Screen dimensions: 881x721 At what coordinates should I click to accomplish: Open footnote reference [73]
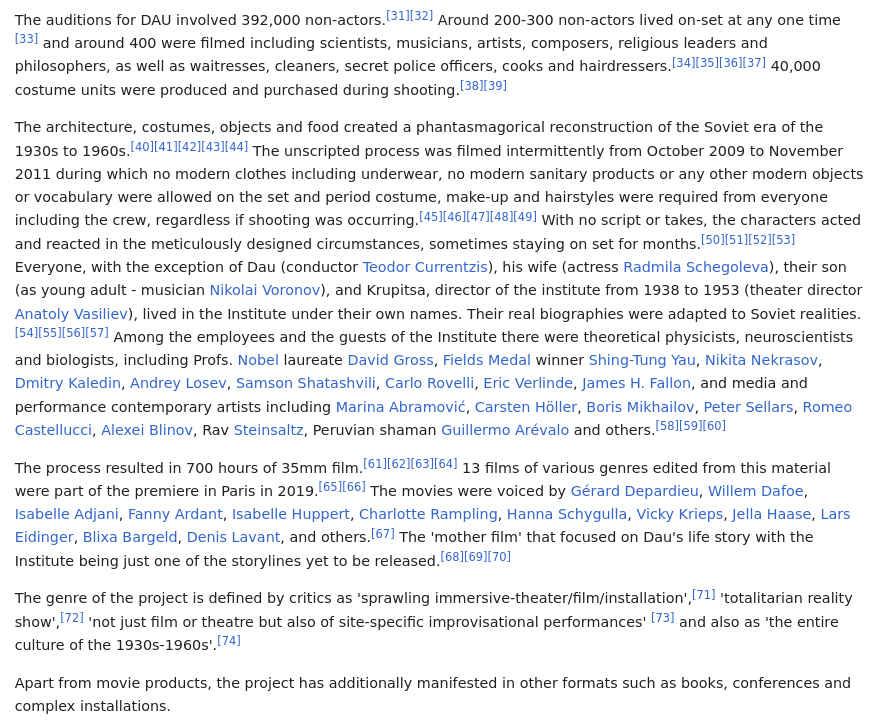(662, 617)
